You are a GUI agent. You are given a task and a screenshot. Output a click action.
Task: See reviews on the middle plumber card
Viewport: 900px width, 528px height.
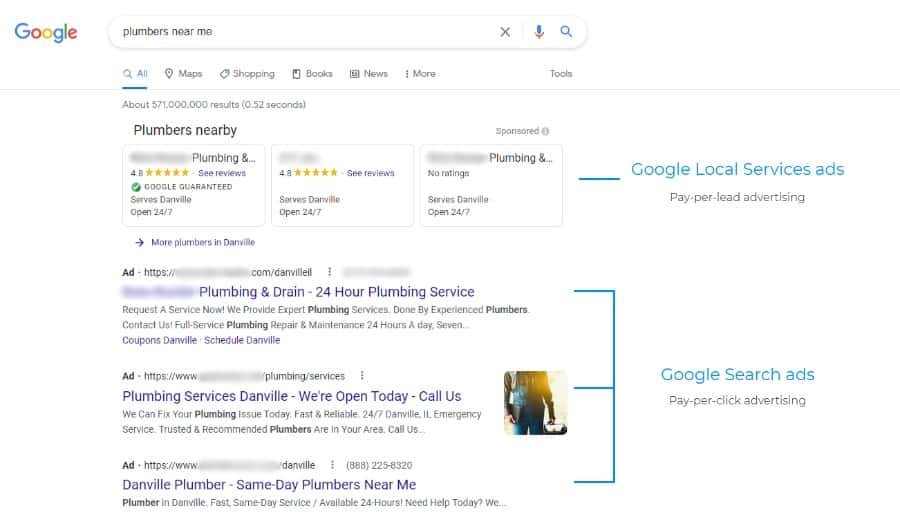point(370,173)
